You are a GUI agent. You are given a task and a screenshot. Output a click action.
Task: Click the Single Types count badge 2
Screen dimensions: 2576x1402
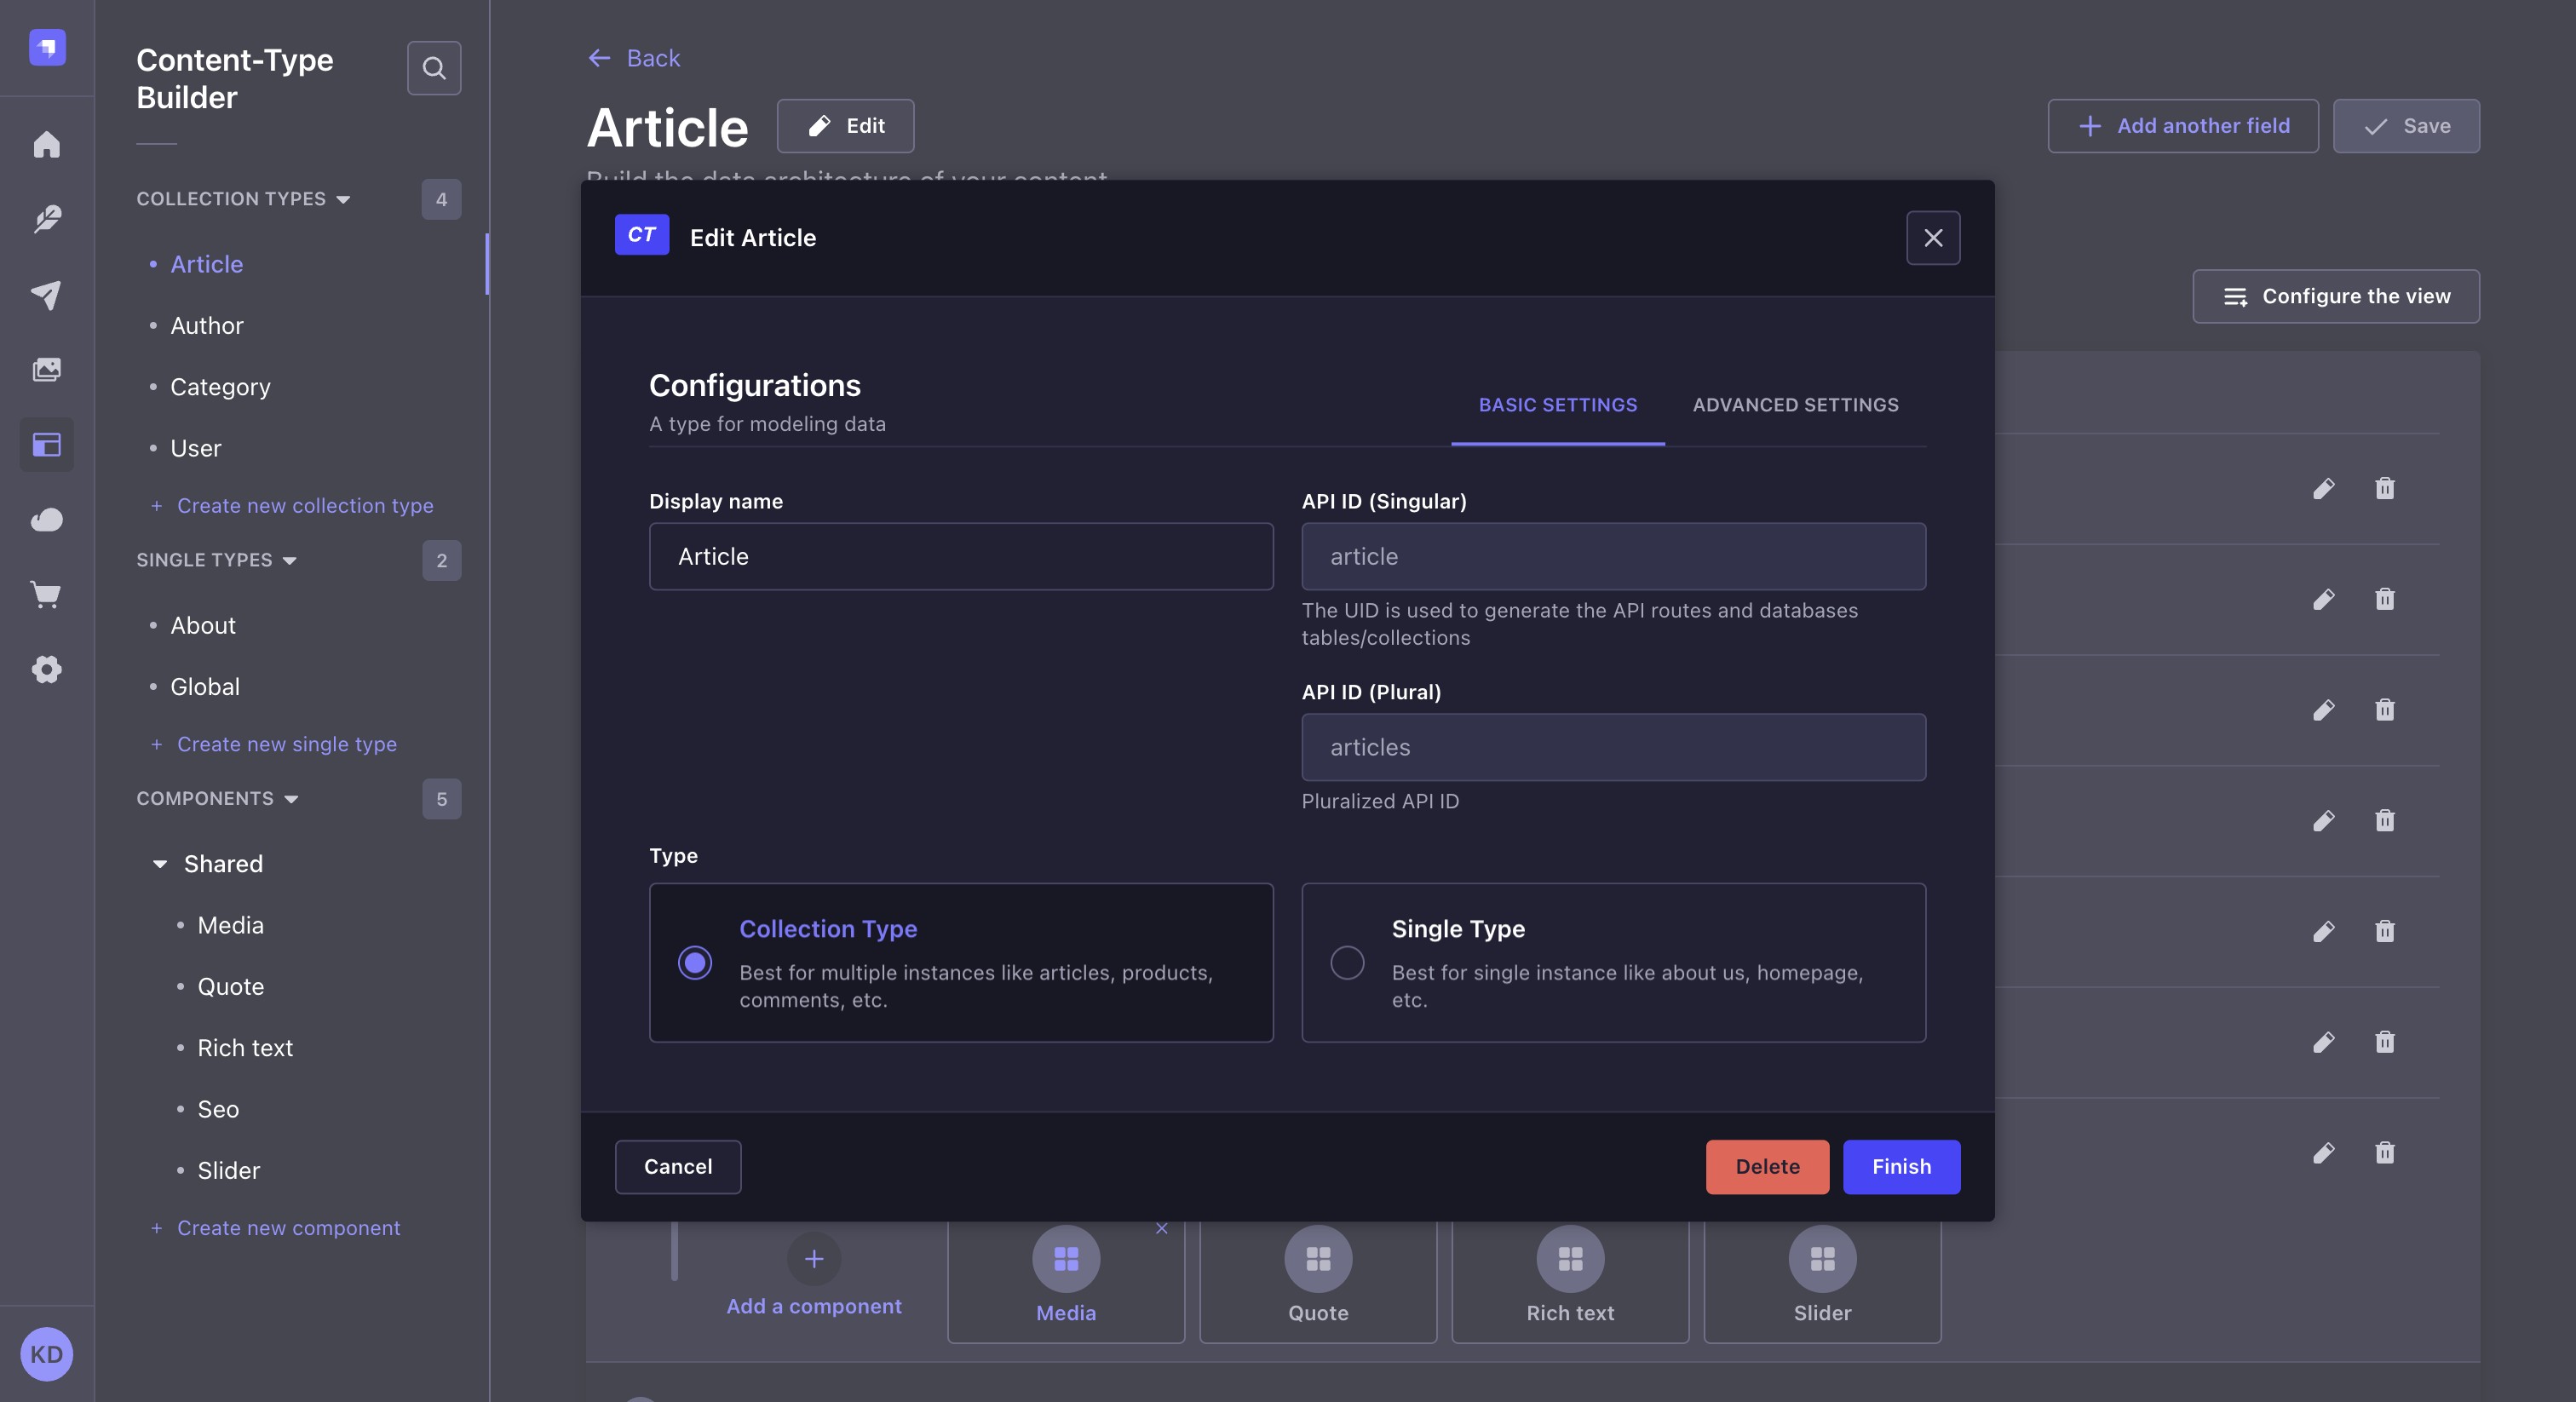[441, 560]
